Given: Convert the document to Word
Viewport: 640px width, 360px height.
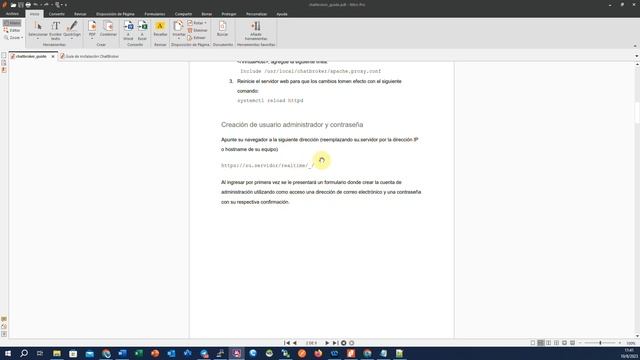Looking at the screenshot, I should [x=128, y=30].
